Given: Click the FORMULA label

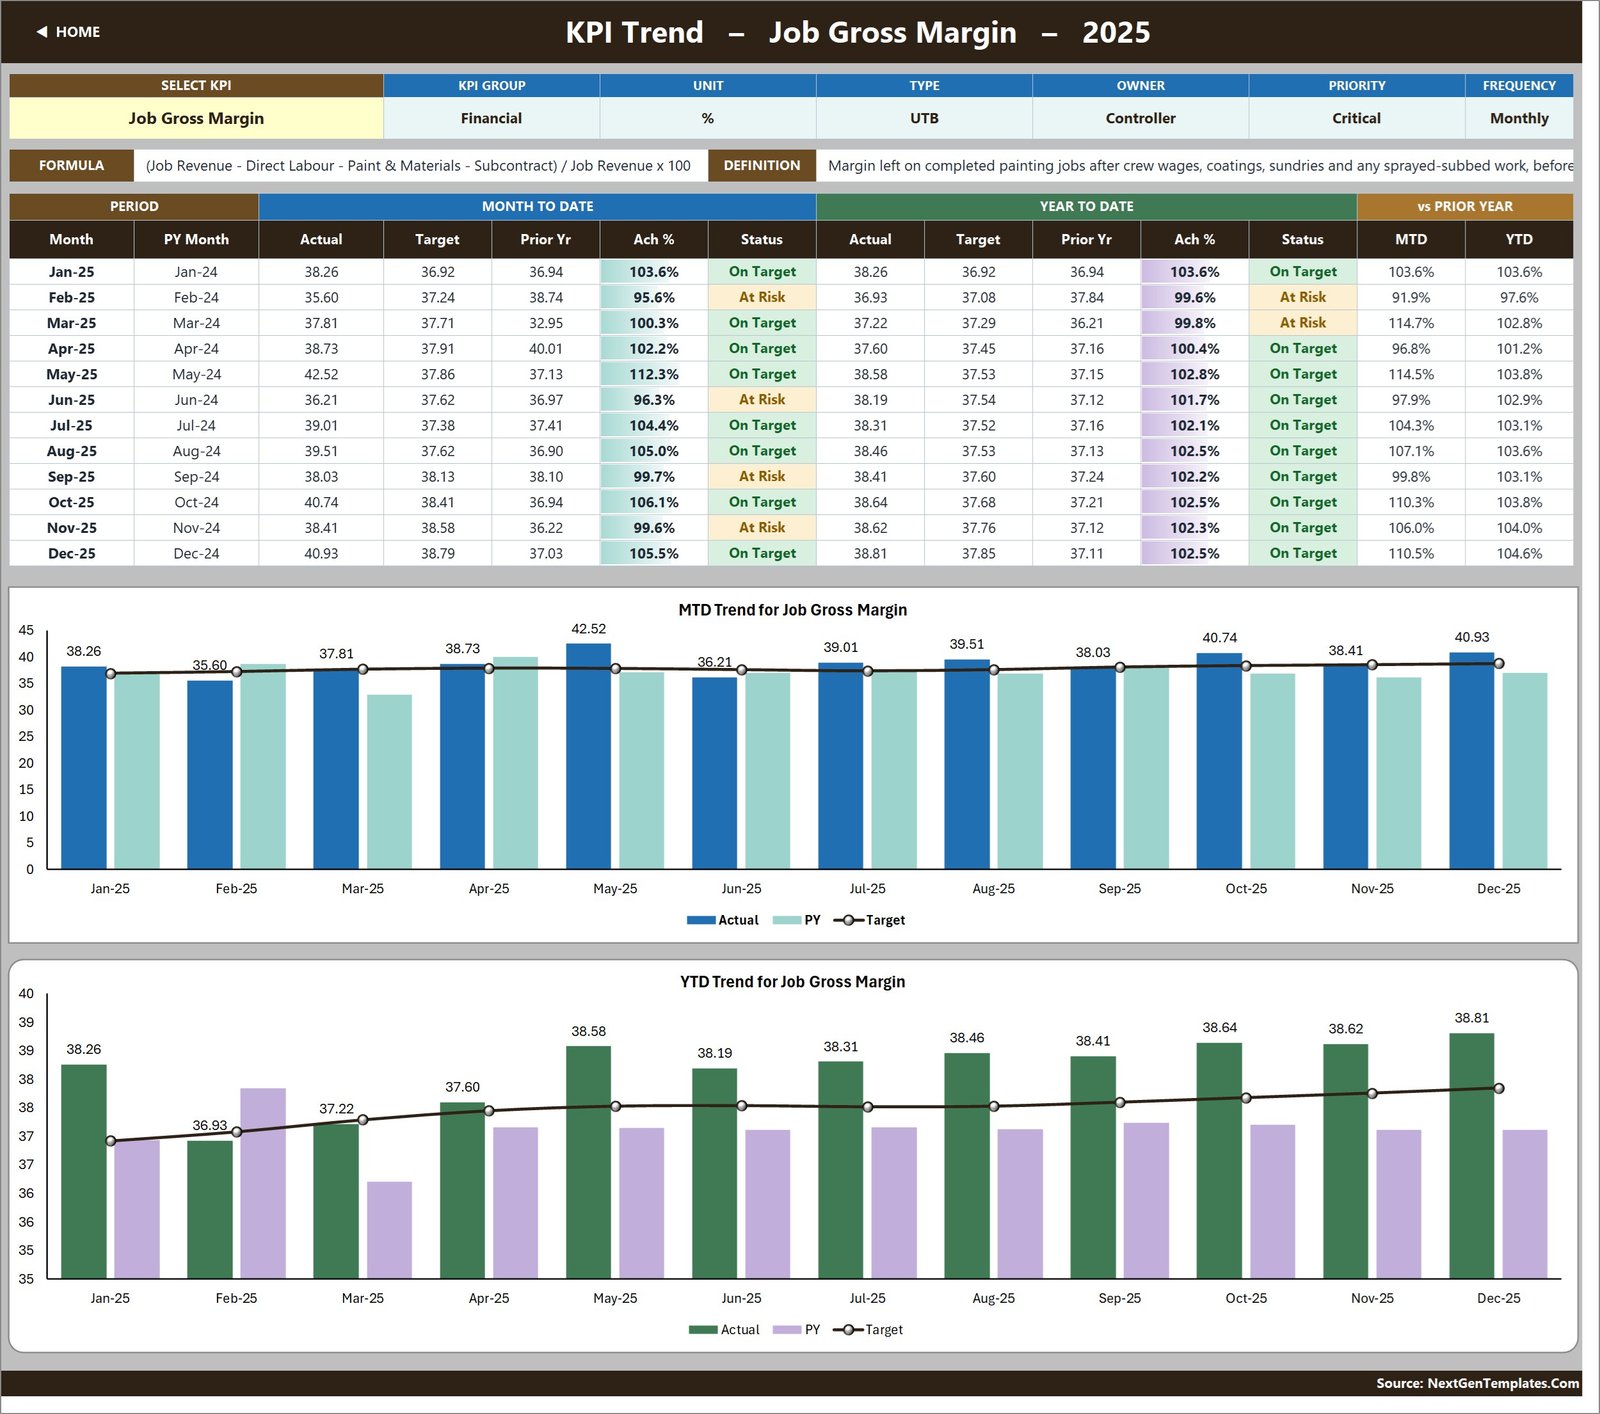Looking at the screenshot, I should coord(71,166).
